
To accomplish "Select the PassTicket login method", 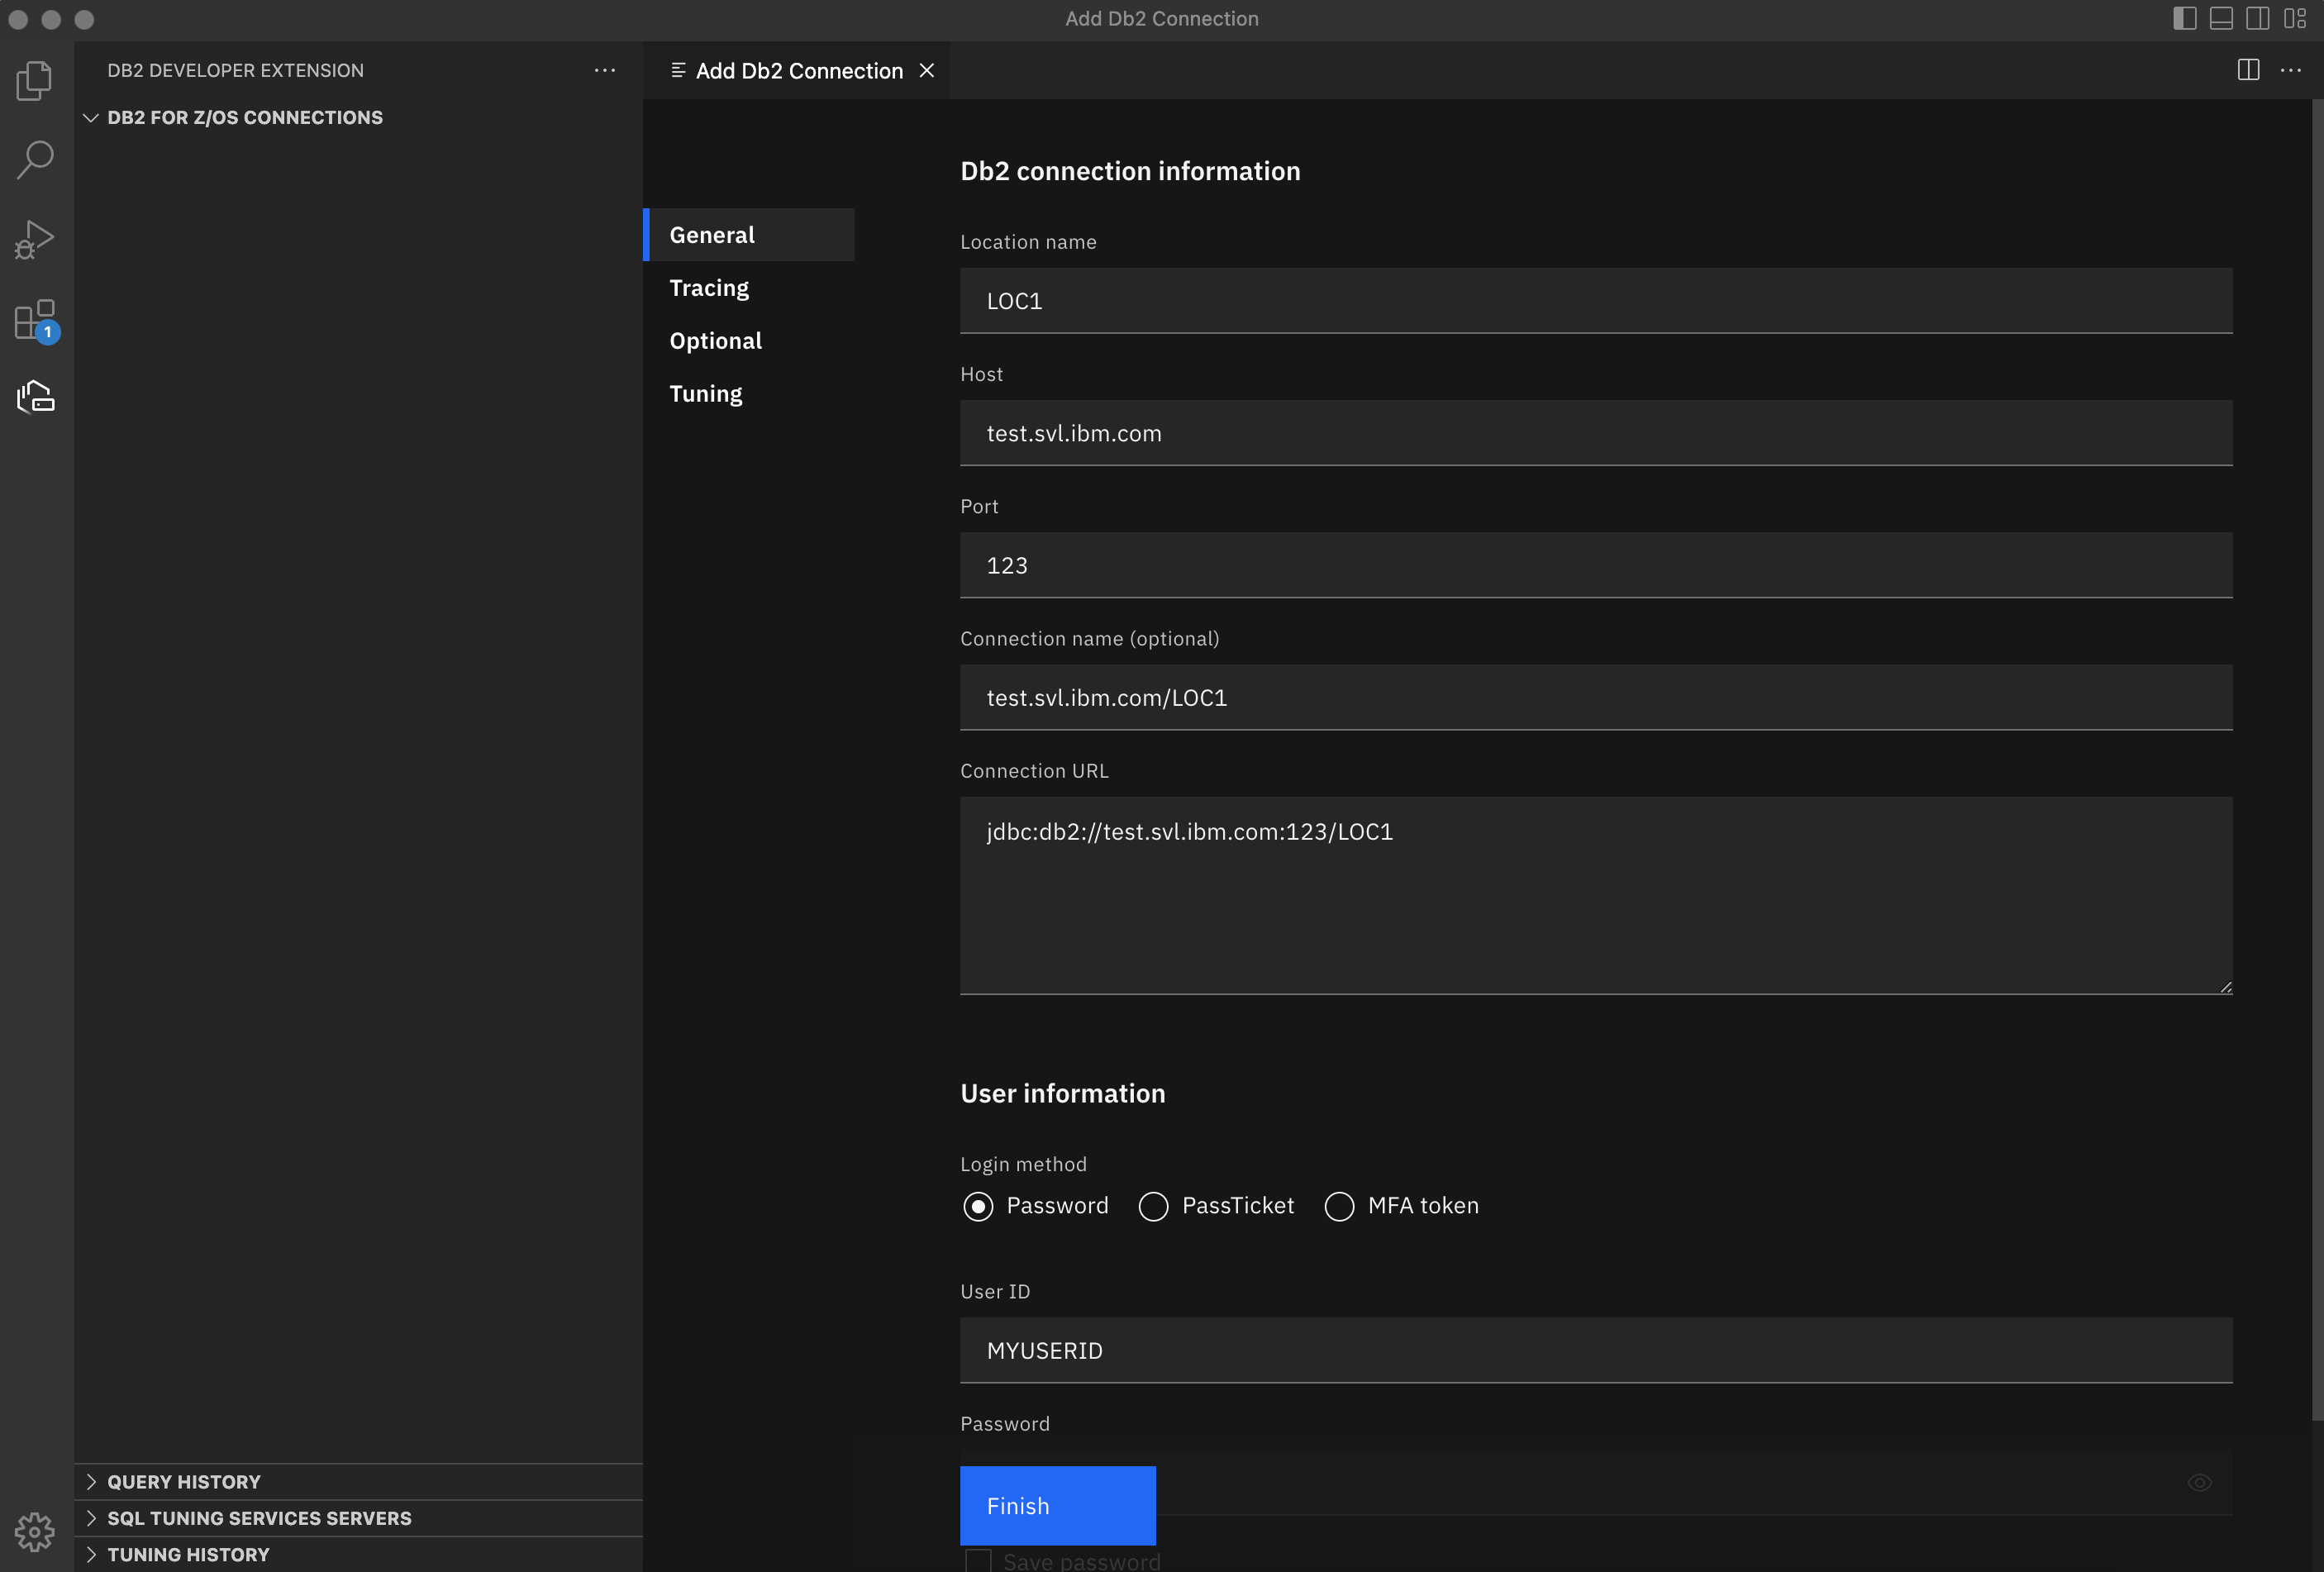I will click(x=1153, y=1206).
